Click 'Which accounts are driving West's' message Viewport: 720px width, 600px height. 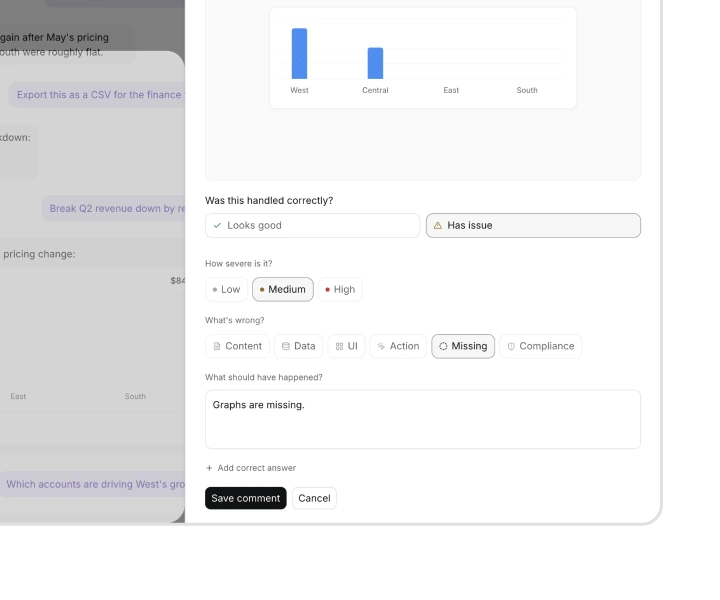click(x=93, y=484)
